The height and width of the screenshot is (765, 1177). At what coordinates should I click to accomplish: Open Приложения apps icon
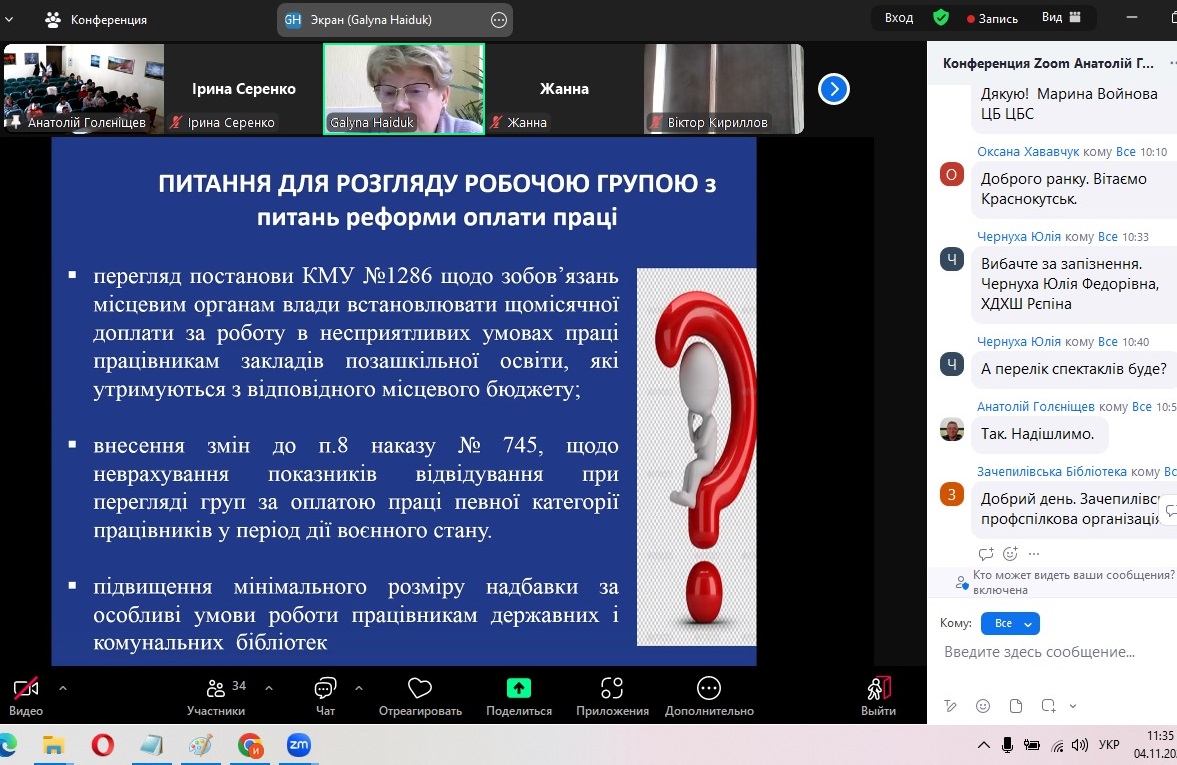click(612, 697)
